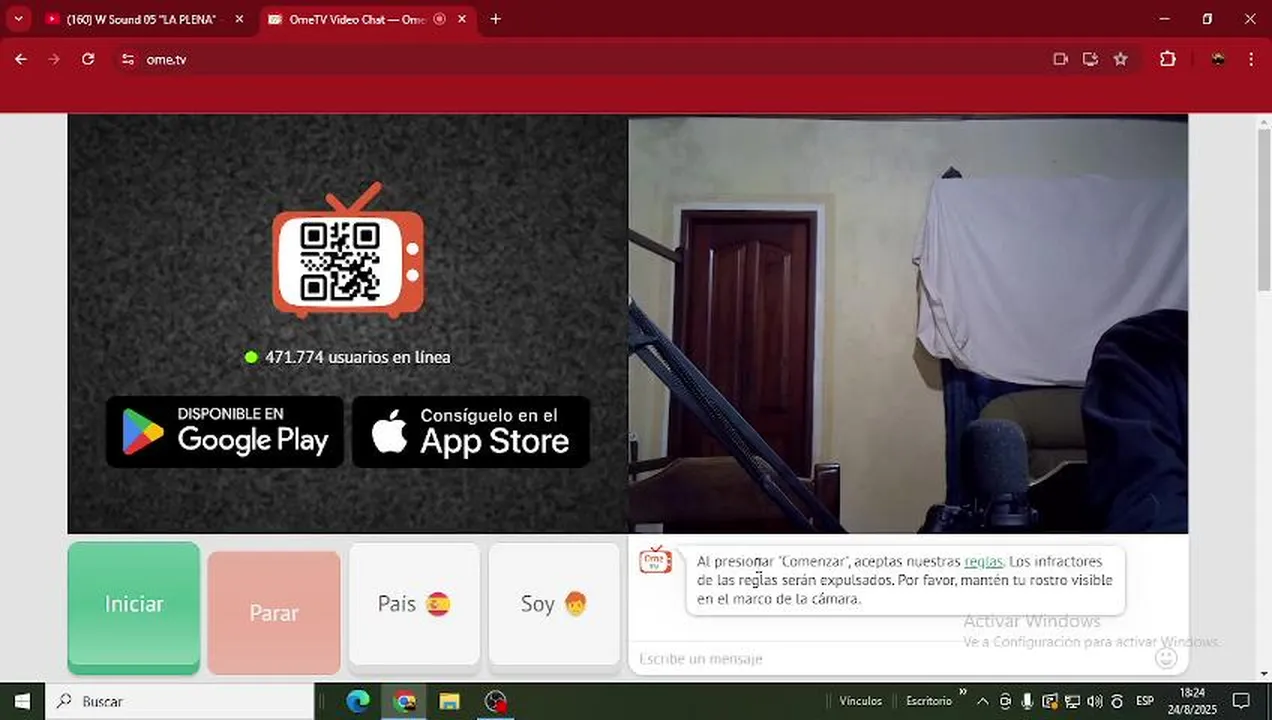The height and width of the screenshot is (720, 1272).
Task: Select the OmeTV Video Chat tab
Action: pos(358,19)
